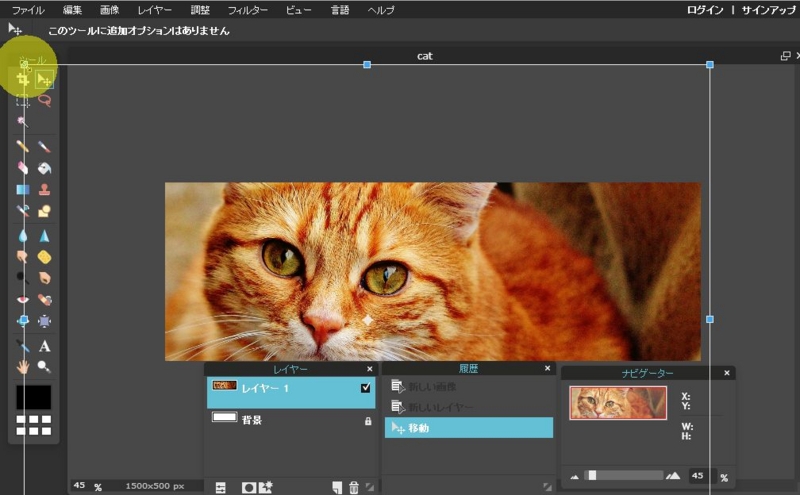Select the Burn hand tool

click(44, 278)
